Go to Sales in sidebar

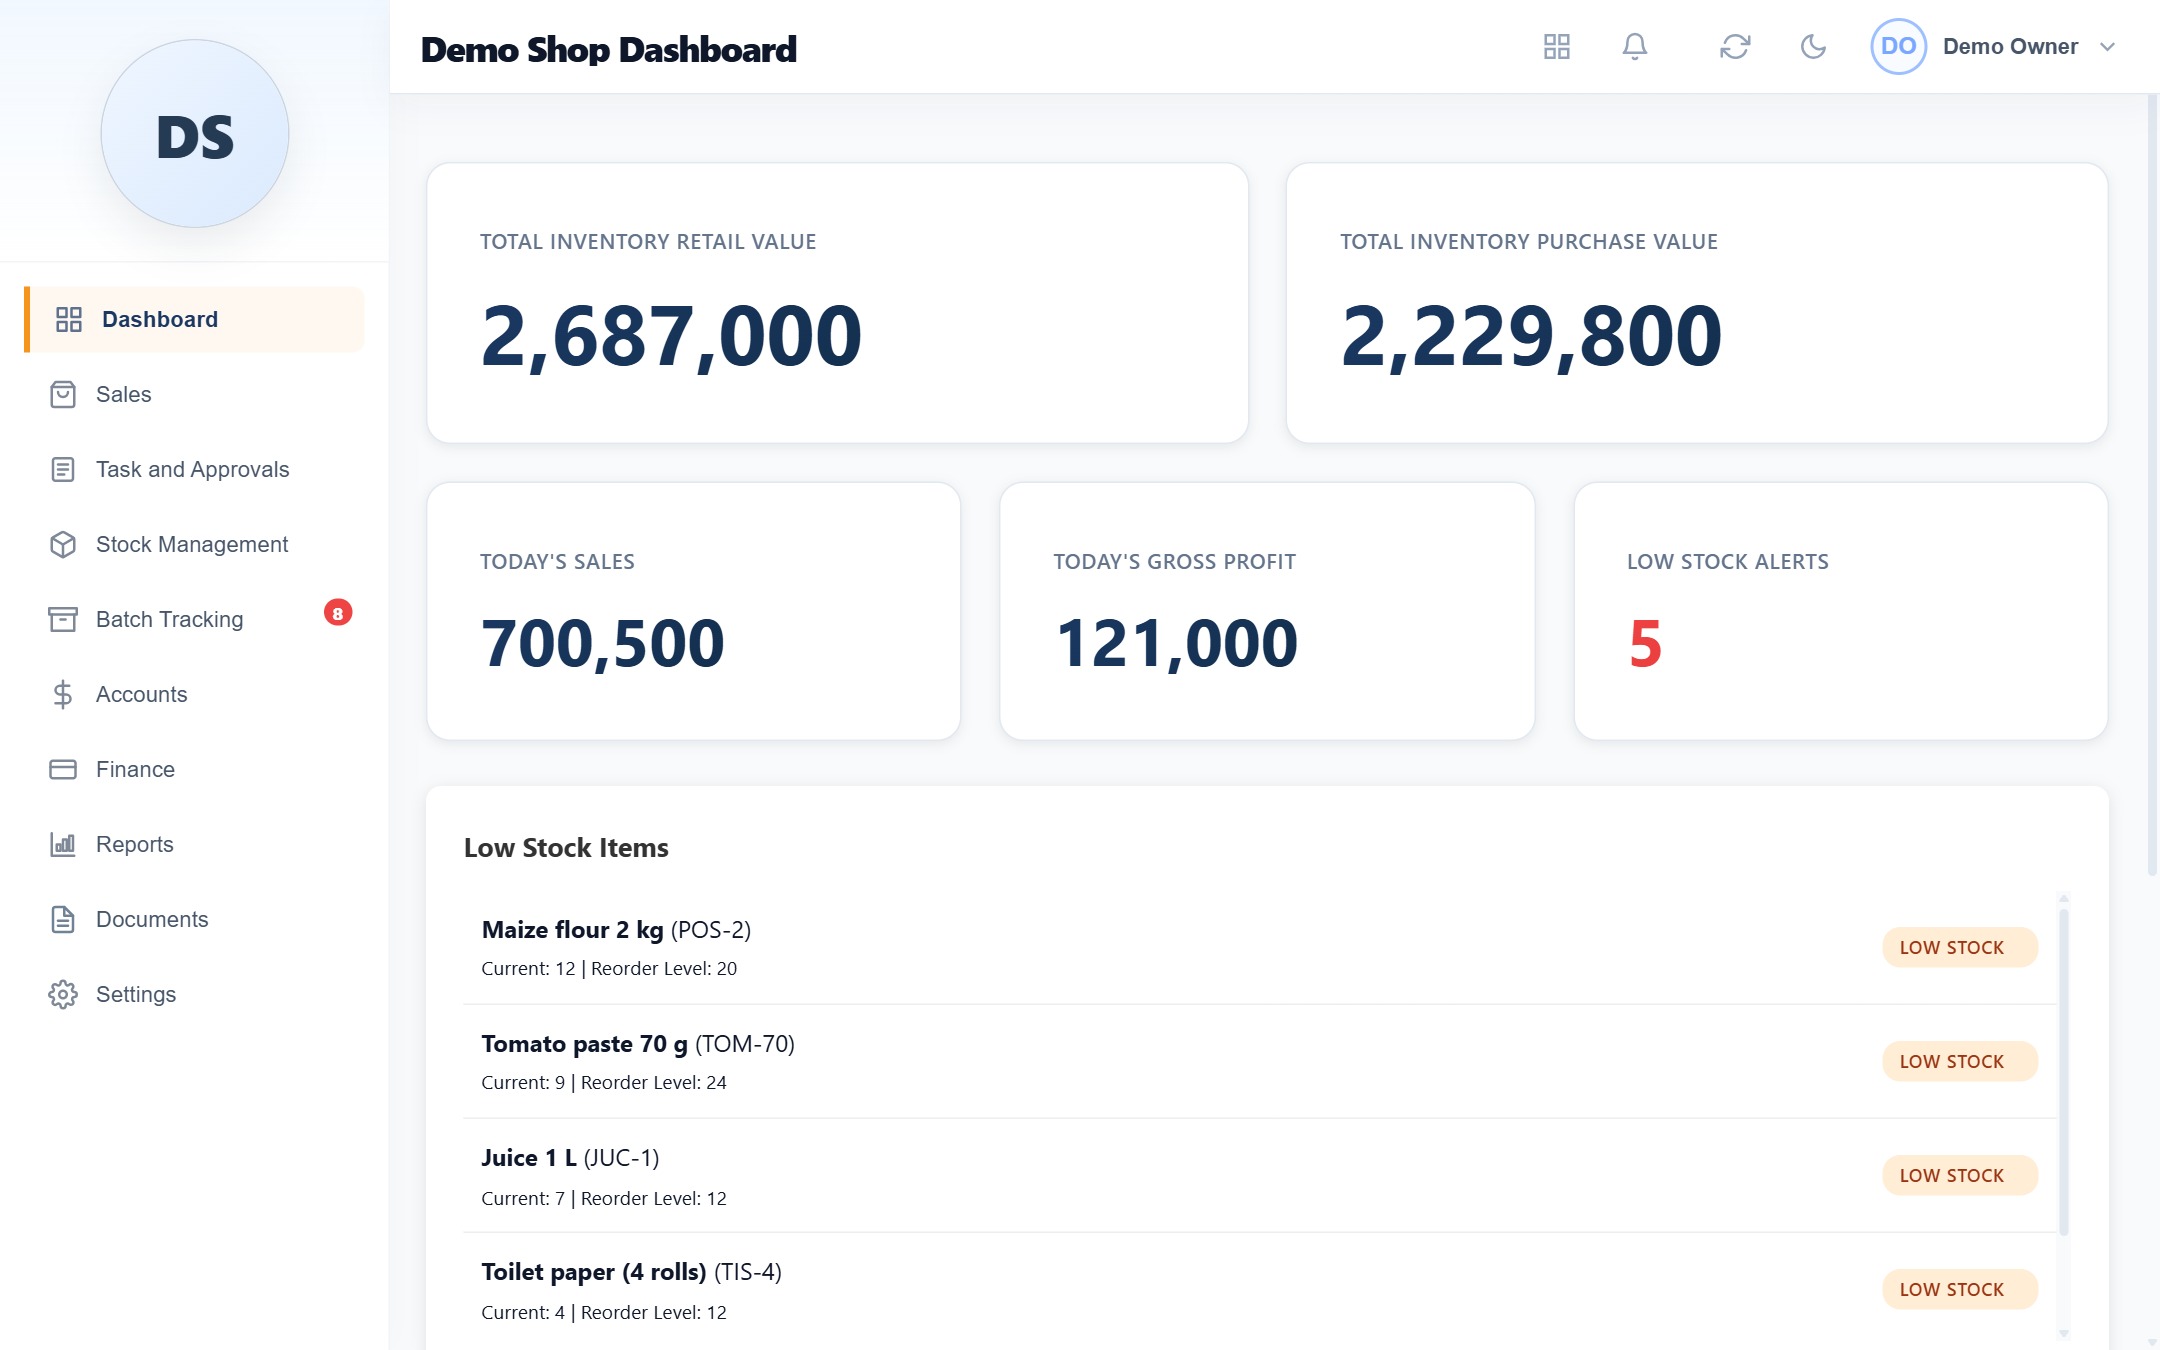click(x=123, y=394)
